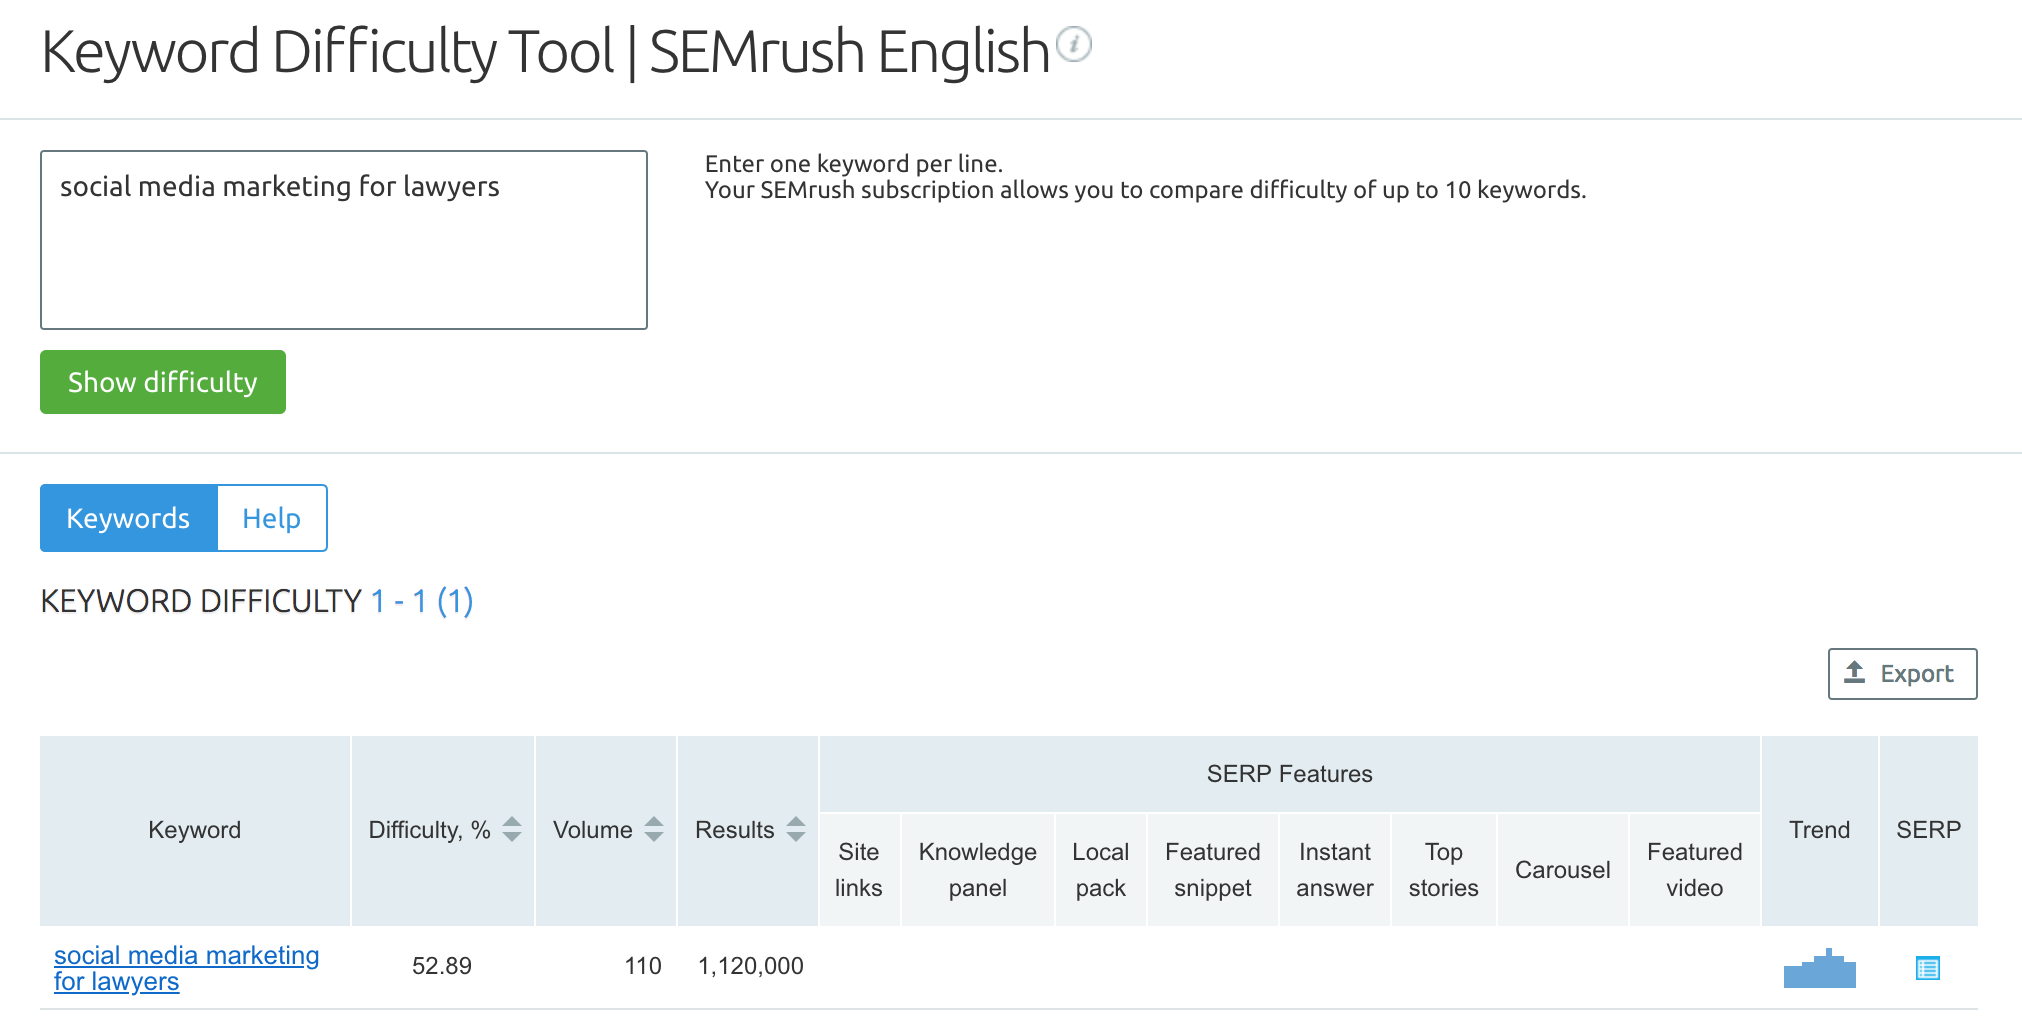Select the volume value 110
Viewport: 2022px width, 1016px height.
tap(643, 966)
